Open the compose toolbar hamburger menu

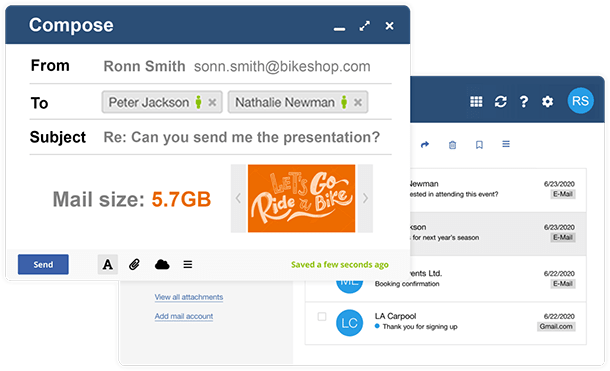click(x=188, y=264)
